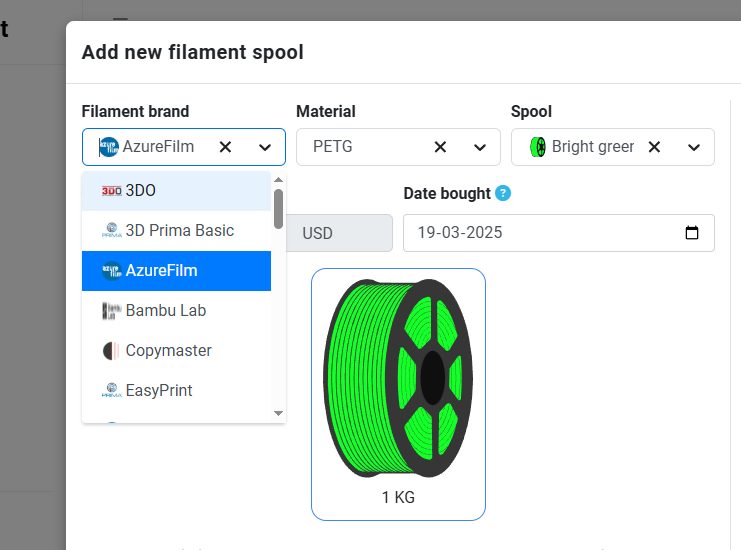The image size is (741, 550).
Task: Clear the AzureFilm brand selection
Action: point(225,147)
